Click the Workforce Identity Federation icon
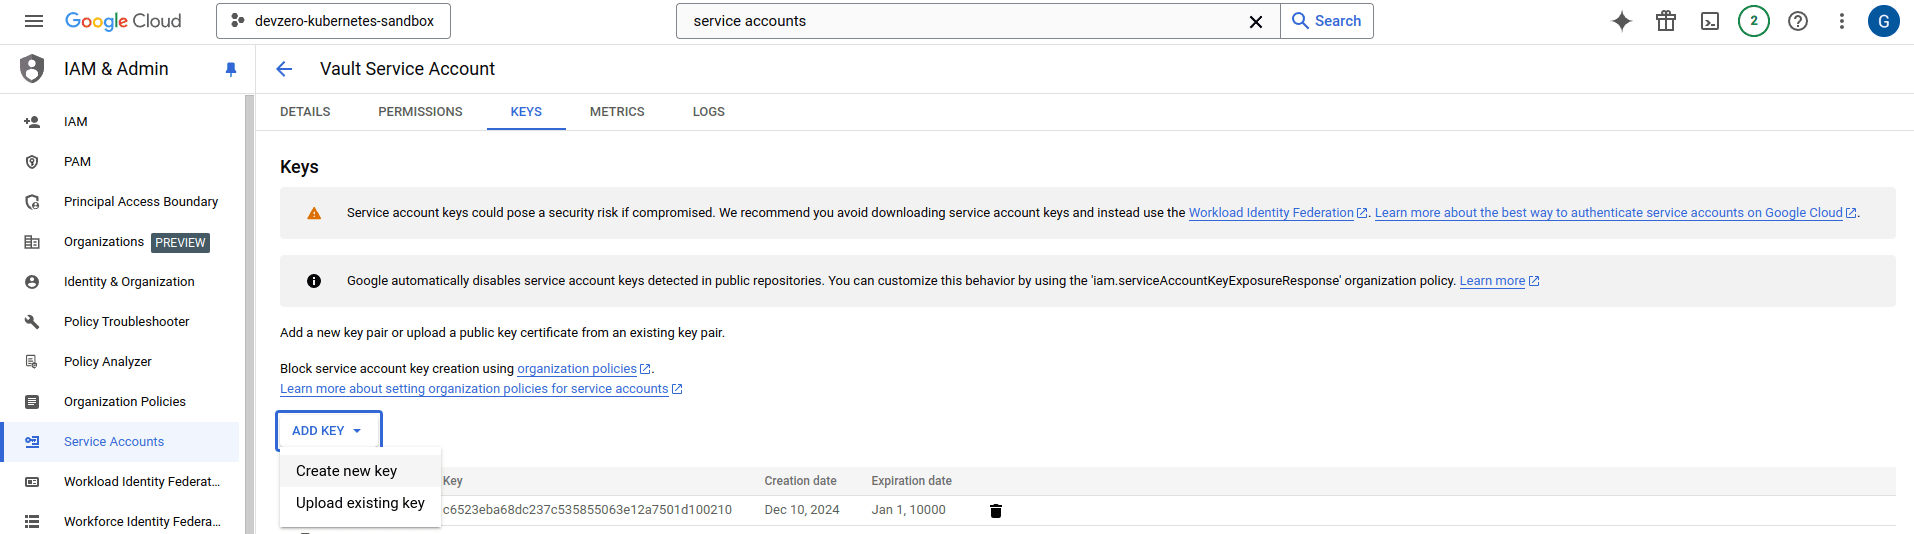Viewport: 1914px width, 534px height. [32, 522]
